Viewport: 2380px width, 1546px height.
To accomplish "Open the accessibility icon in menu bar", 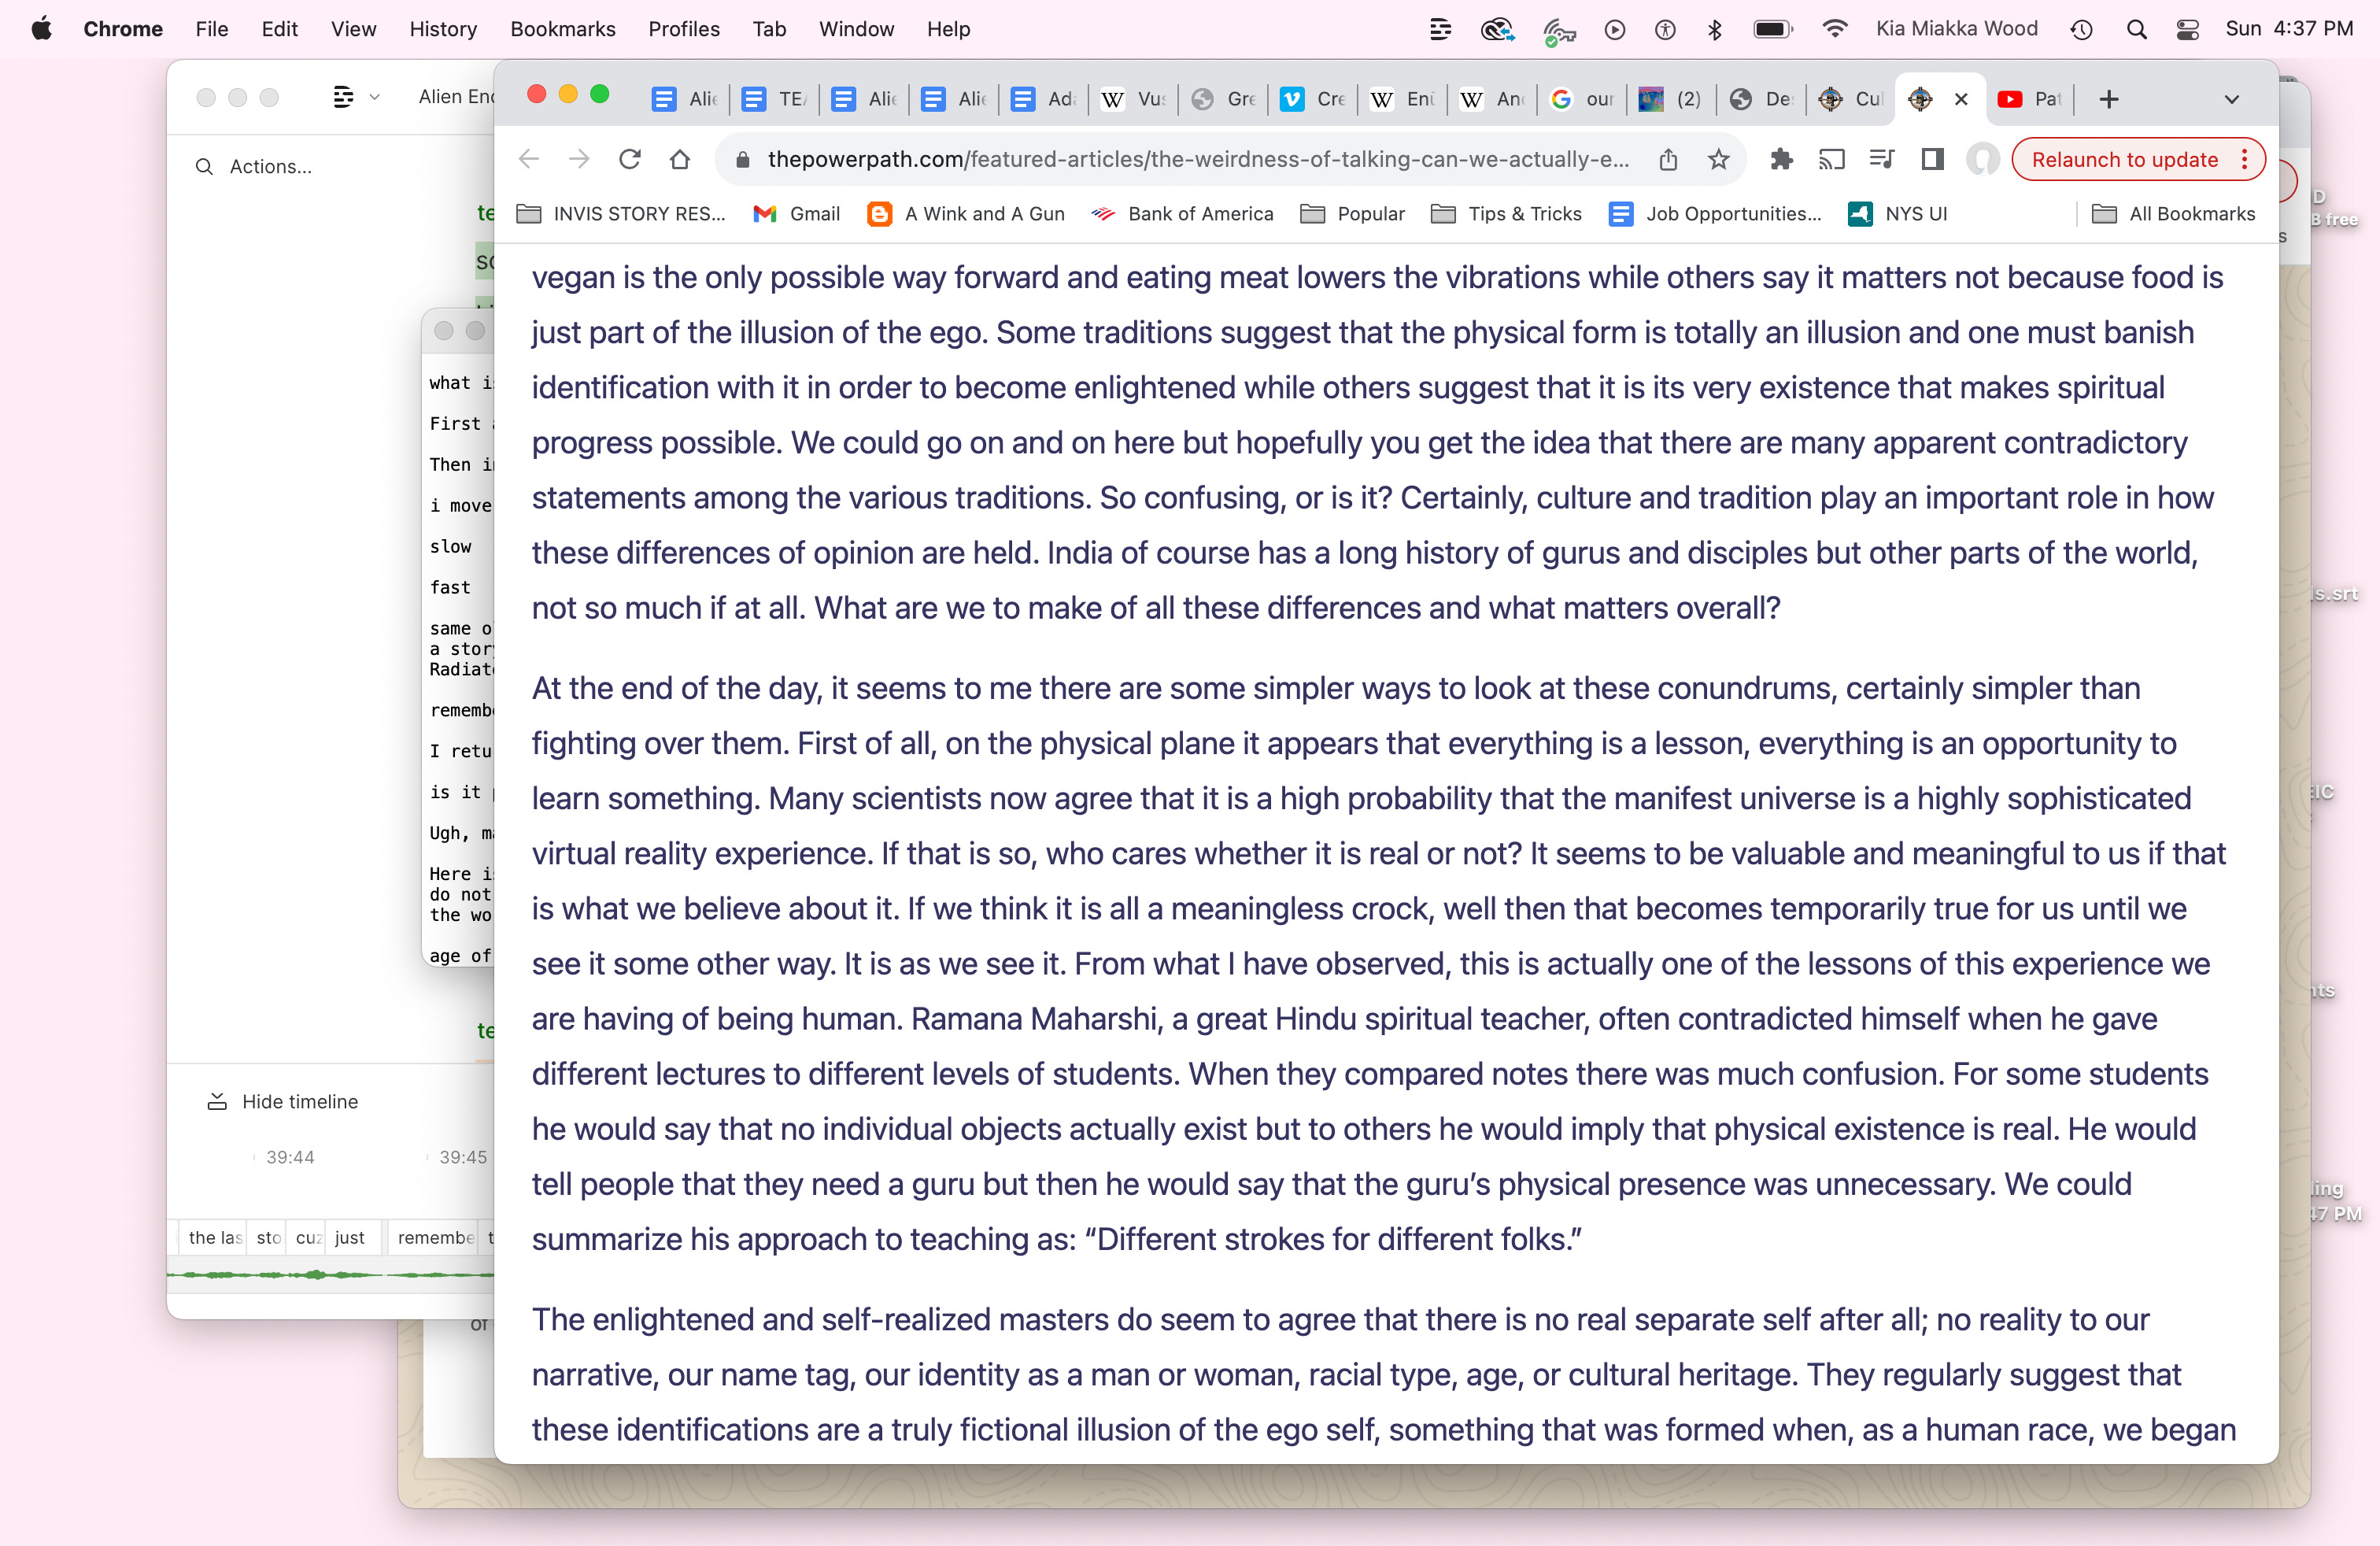I will (x=1665, y=29).
